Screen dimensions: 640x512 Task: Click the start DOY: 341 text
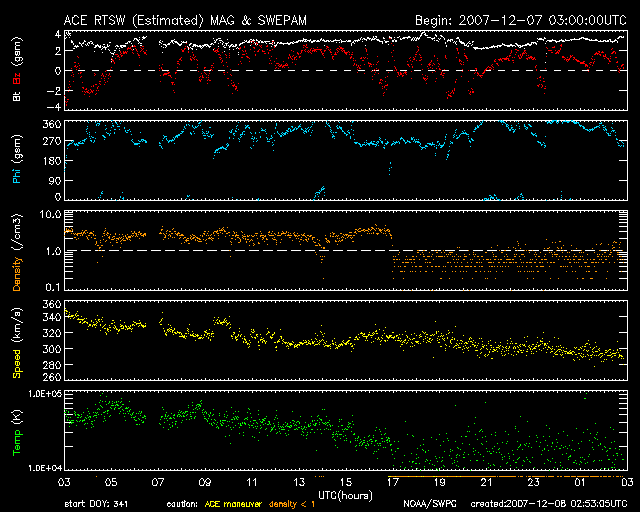(97, 505)
